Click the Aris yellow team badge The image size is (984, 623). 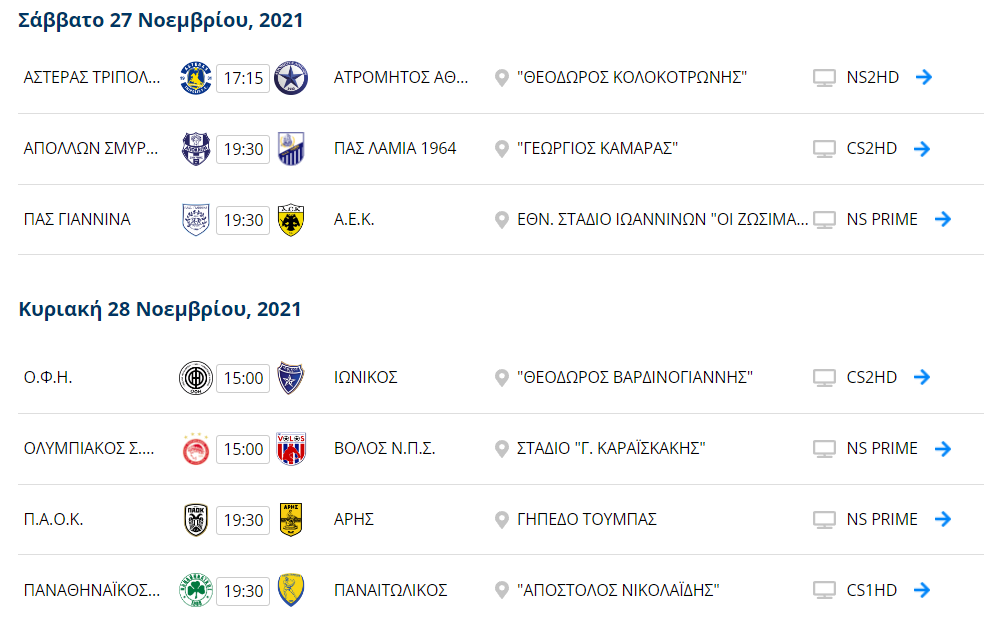(291, 520)
